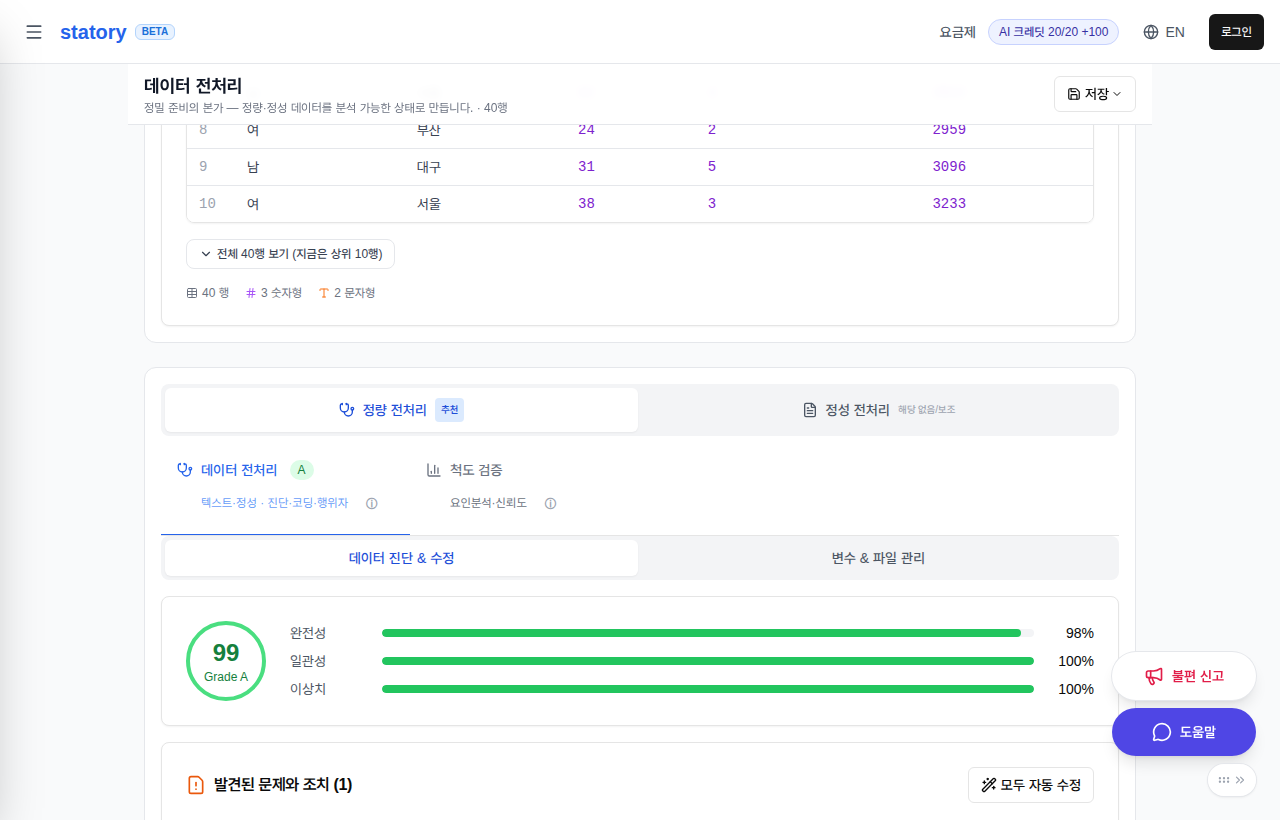
Task: Click the grade A badge
Action: [x=302, y=470]
